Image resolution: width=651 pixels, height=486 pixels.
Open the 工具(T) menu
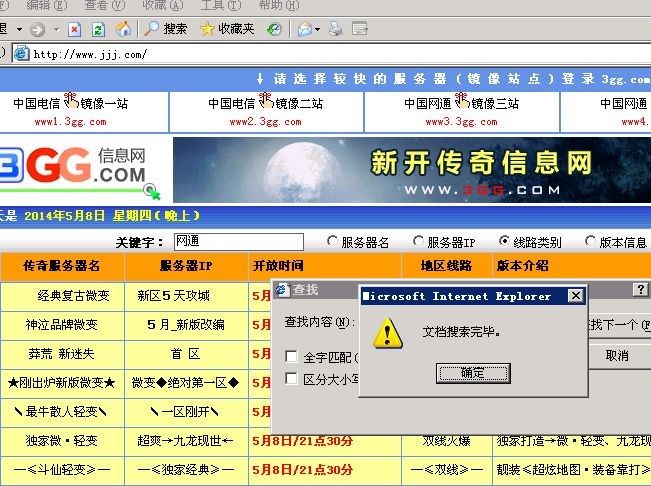[x=220, y=5]
